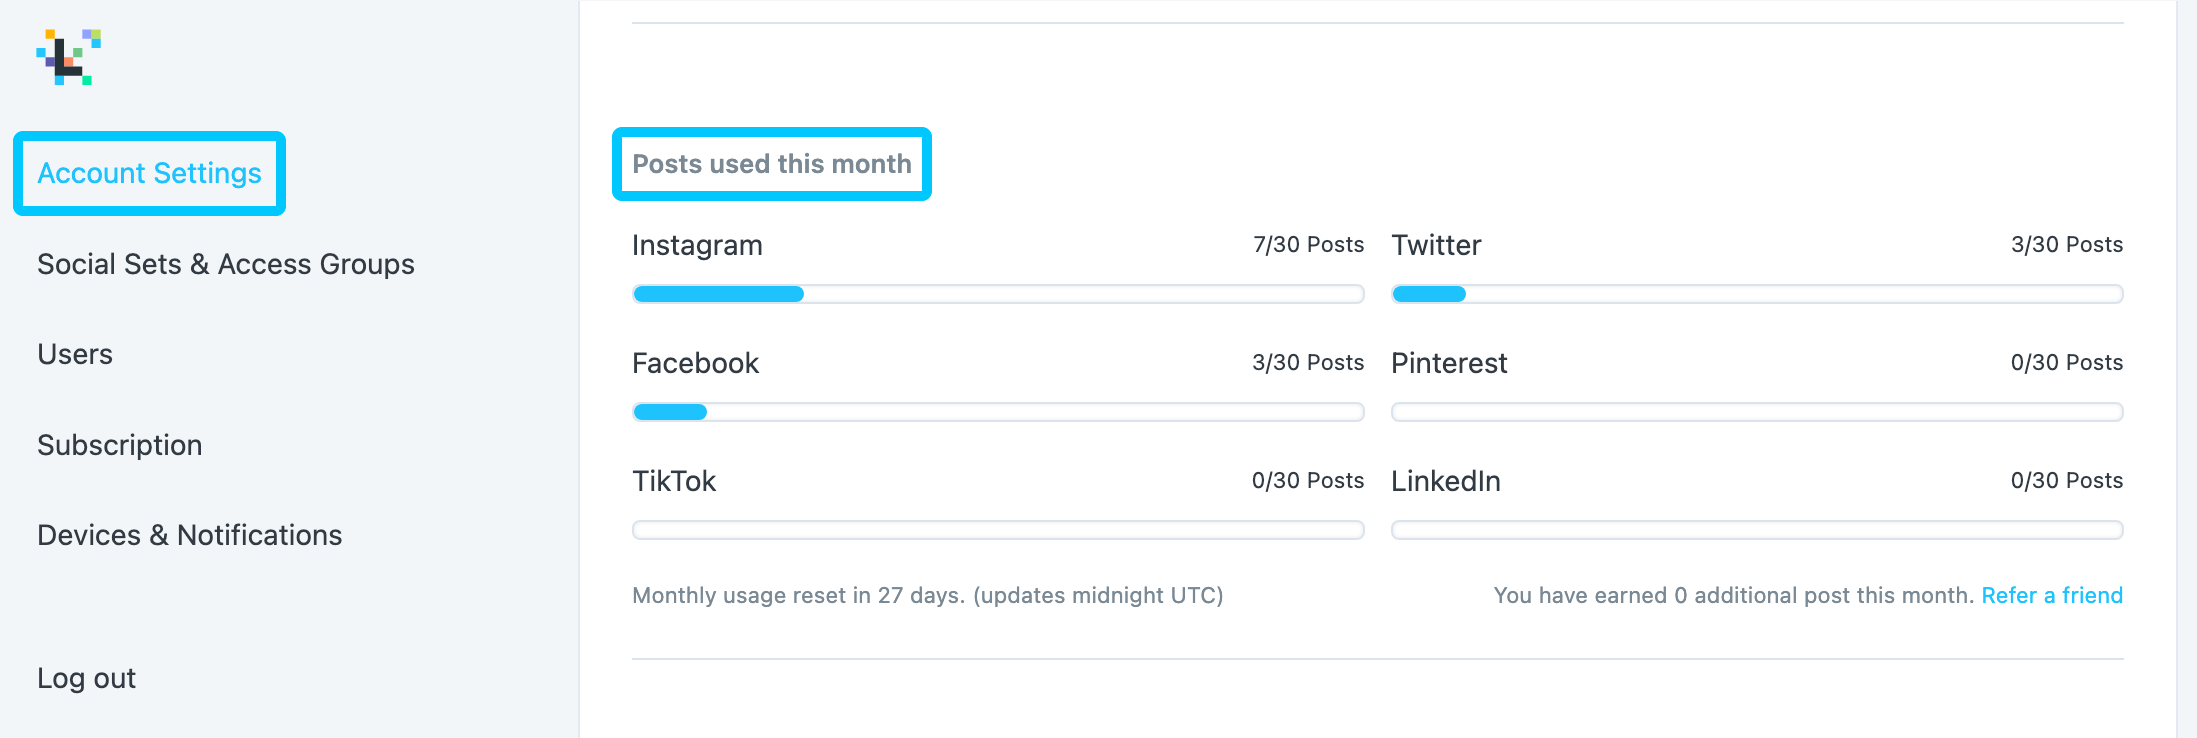Click the empty Pinterest progress bar
The height and width of the screenshot is (738, 2197).
click(x=1757, y=412)
